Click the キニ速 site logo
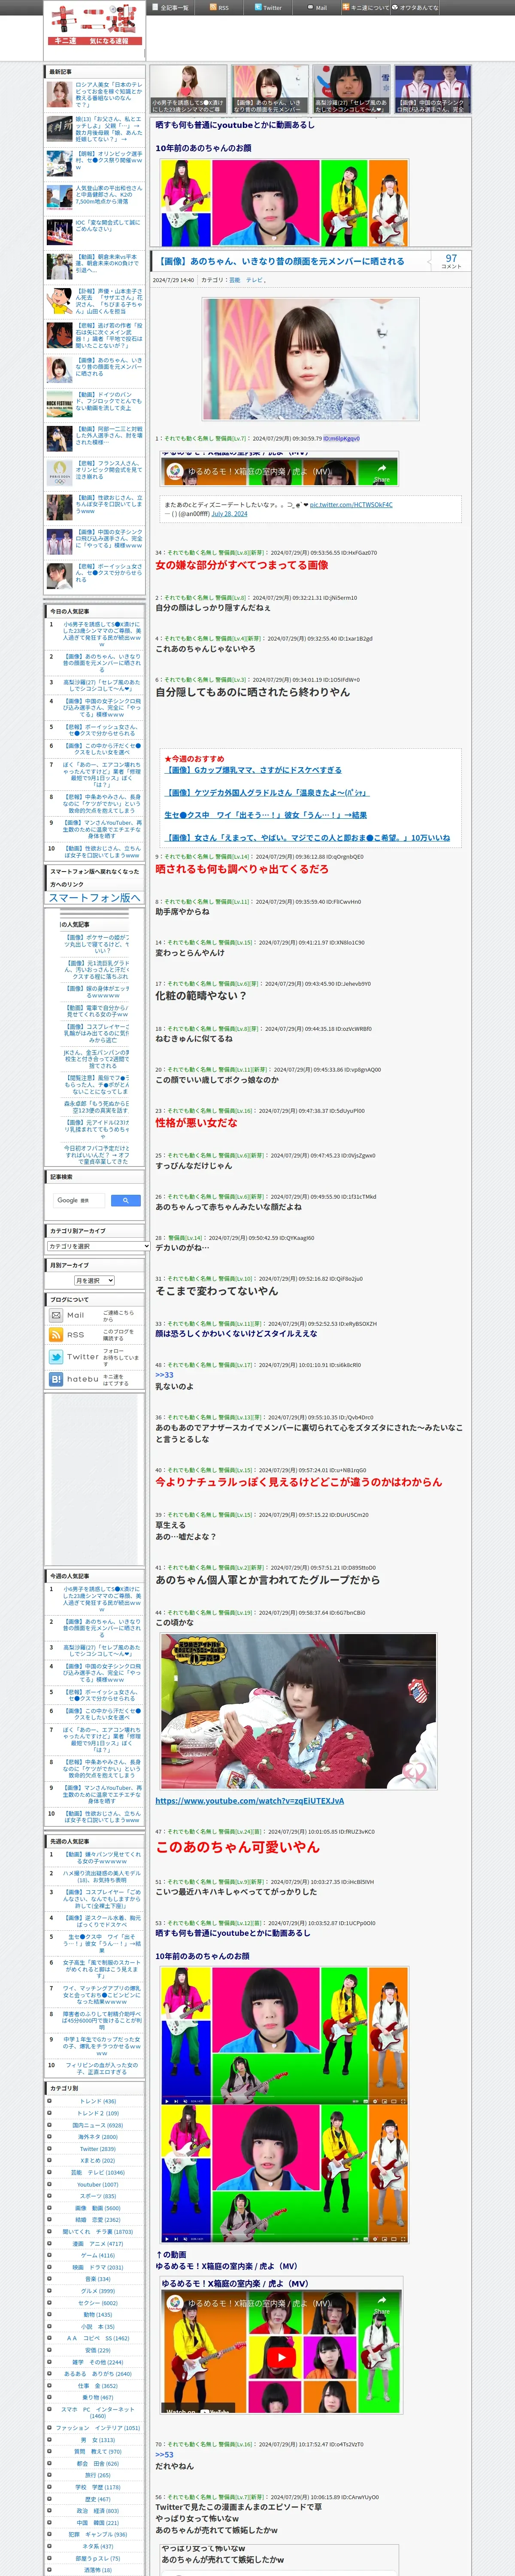Image resolution: width=515 pixels, height=2576 pixels. coord(95,25)
